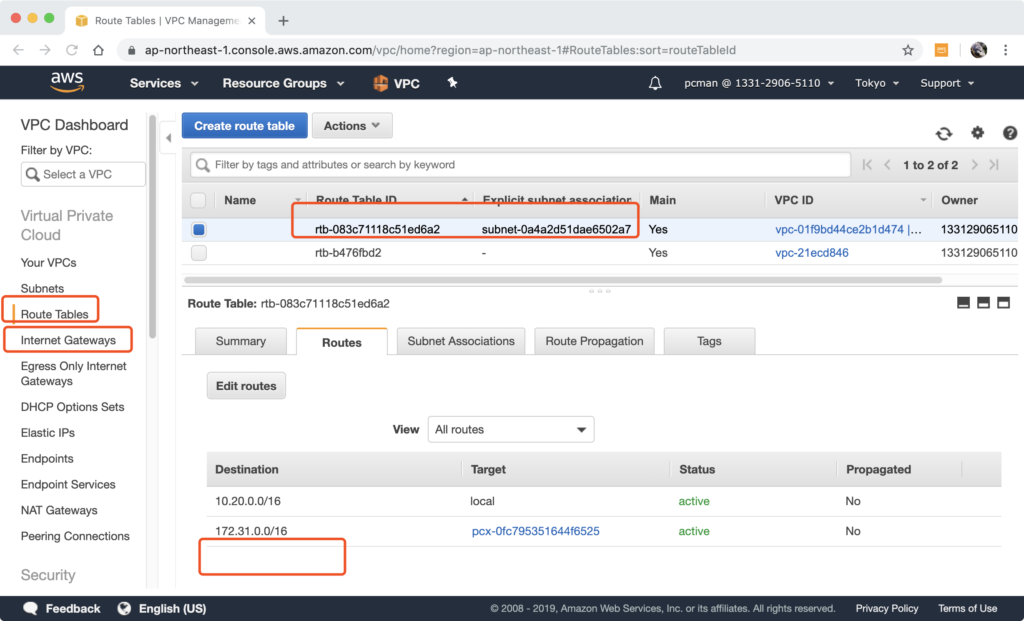Click the pin shortcut icon in AWS navbar
The image size is (1024, 621).
click(x=452, y=82)
